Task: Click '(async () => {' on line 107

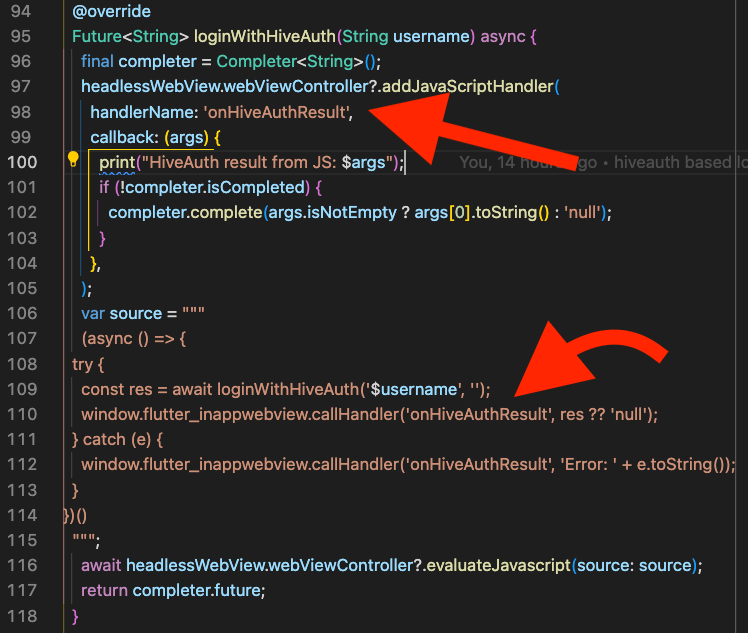Action: pyautogui.click(x=134, y=339)
